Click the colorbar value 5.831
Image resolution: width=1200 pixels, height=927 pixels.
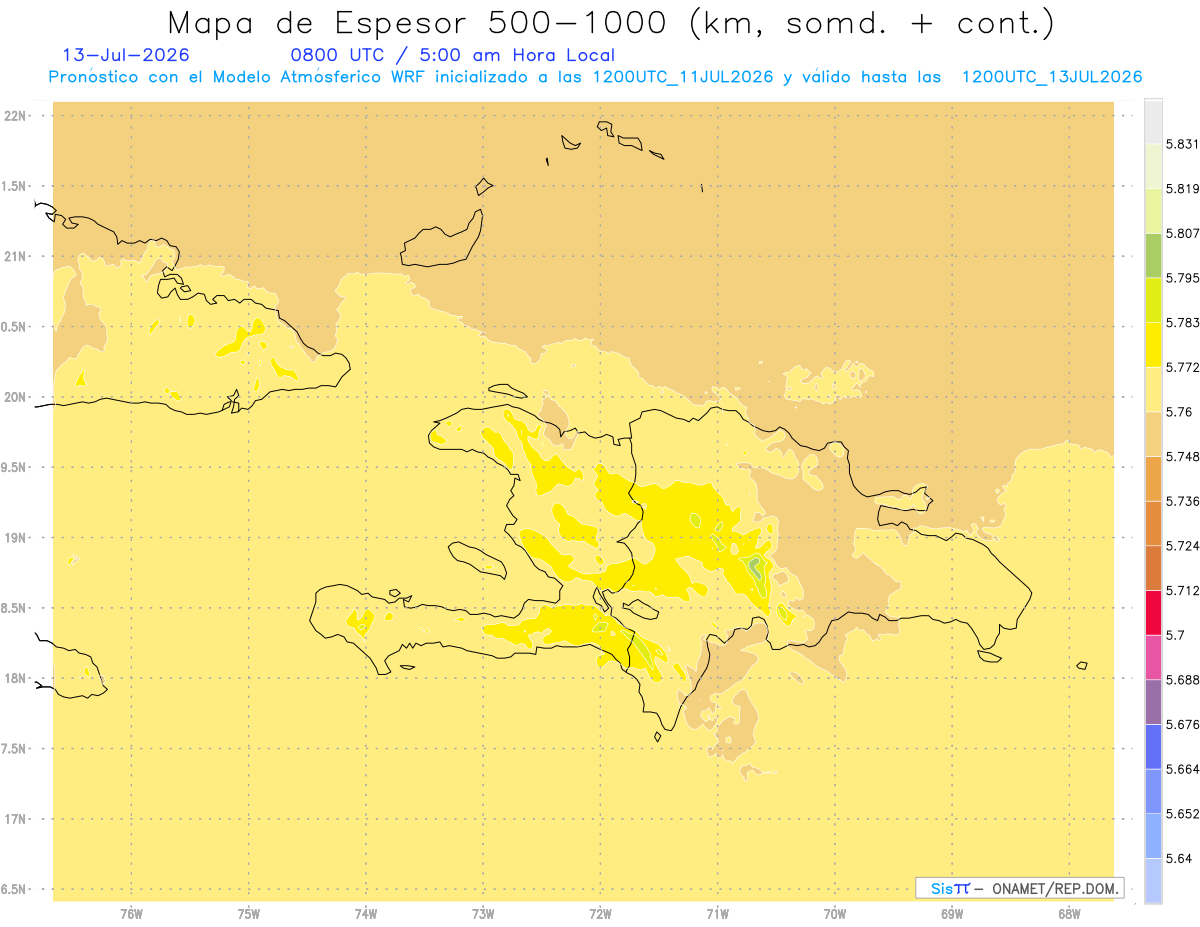point(1183,144)
